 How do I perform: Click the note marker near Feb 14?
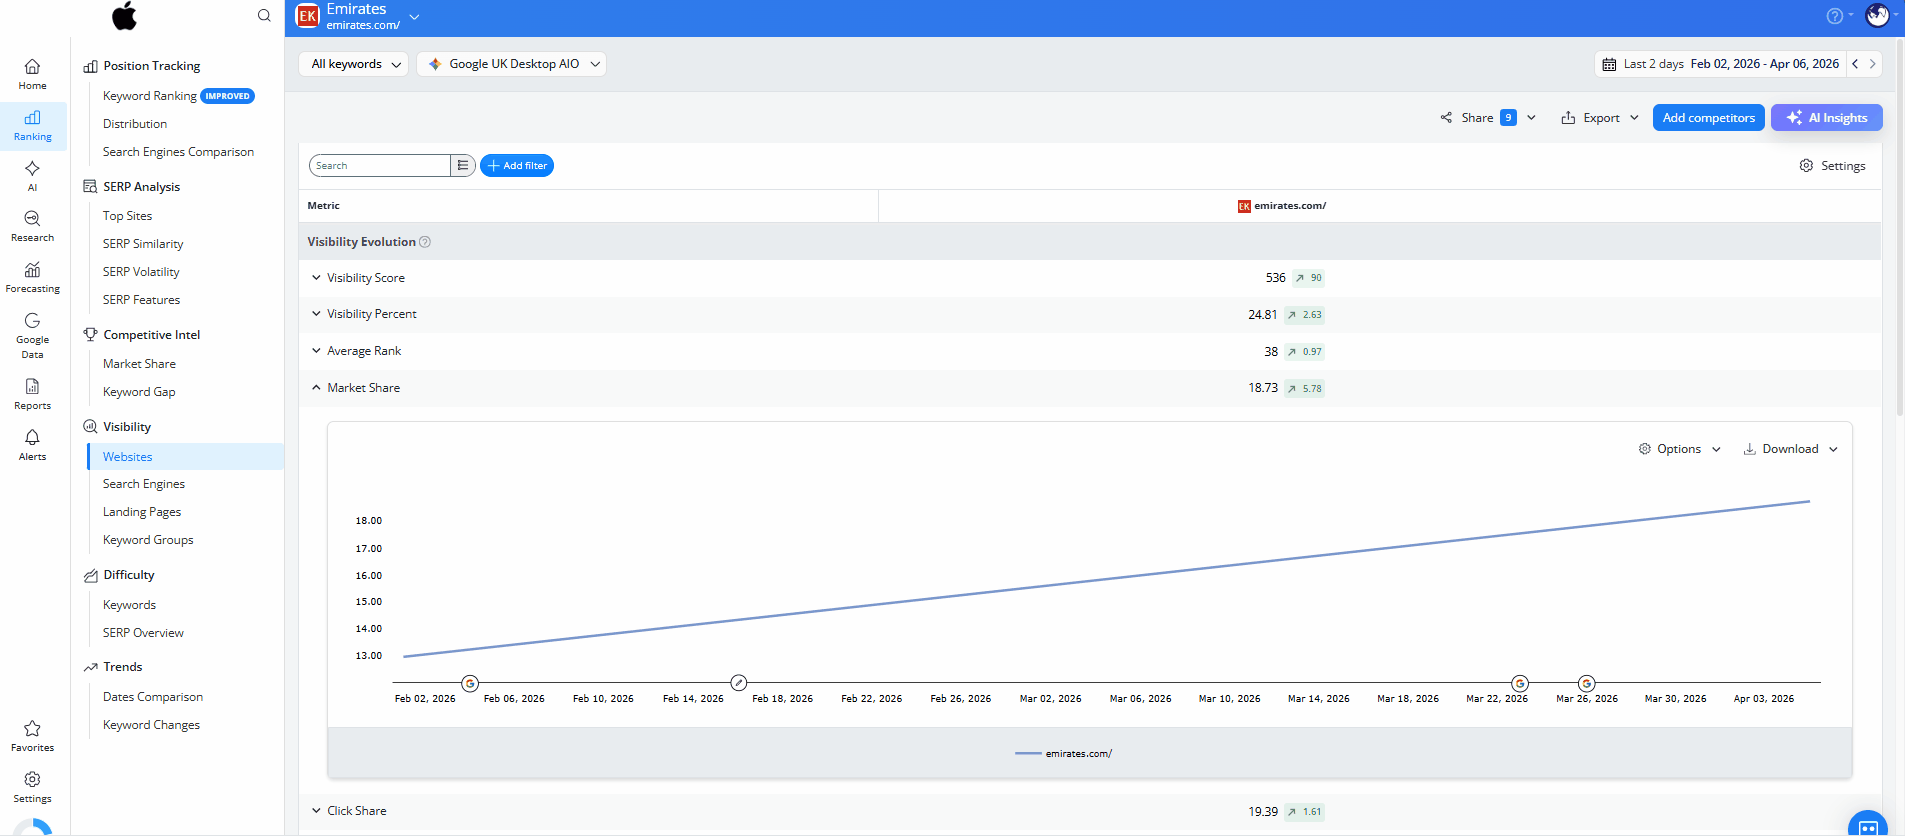tap(739, 683)
